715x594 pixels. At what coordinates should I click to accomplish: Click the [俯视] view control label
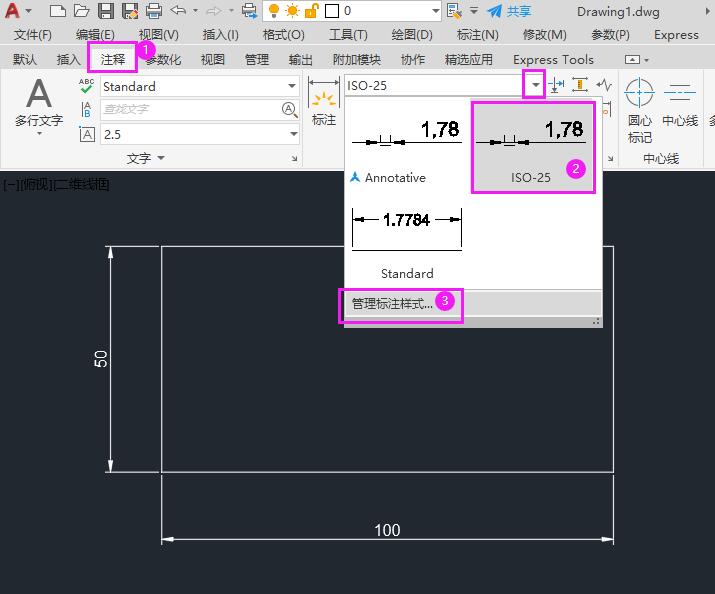point(36,185)
